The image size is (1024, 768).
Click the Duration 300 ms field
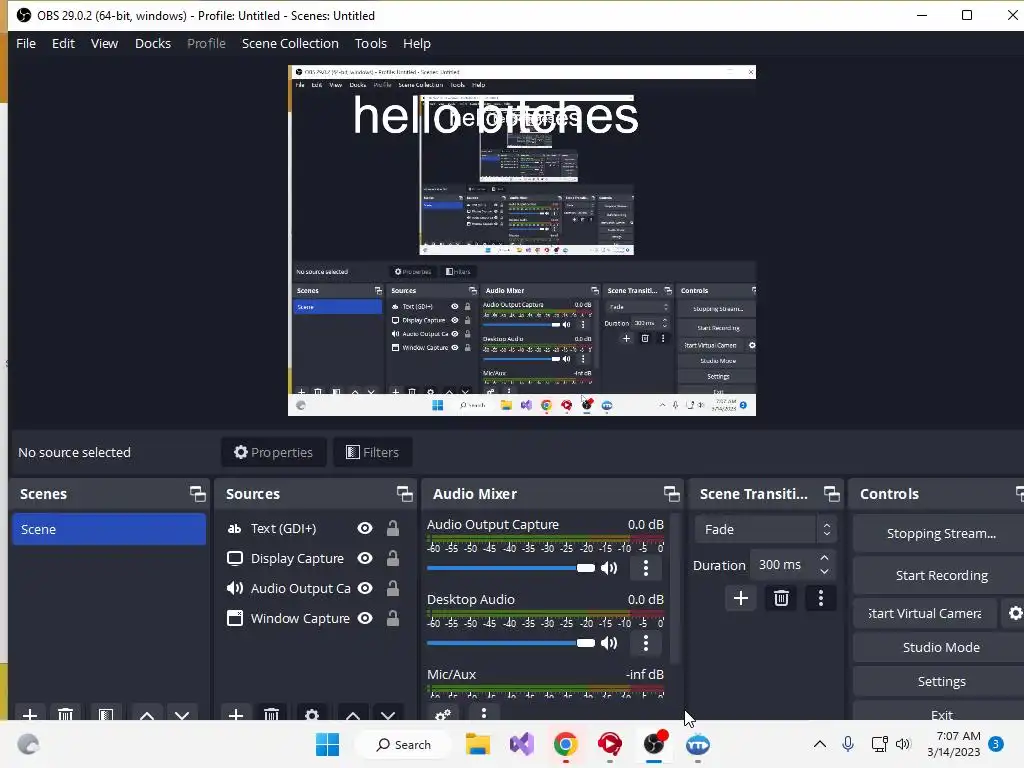793,565
